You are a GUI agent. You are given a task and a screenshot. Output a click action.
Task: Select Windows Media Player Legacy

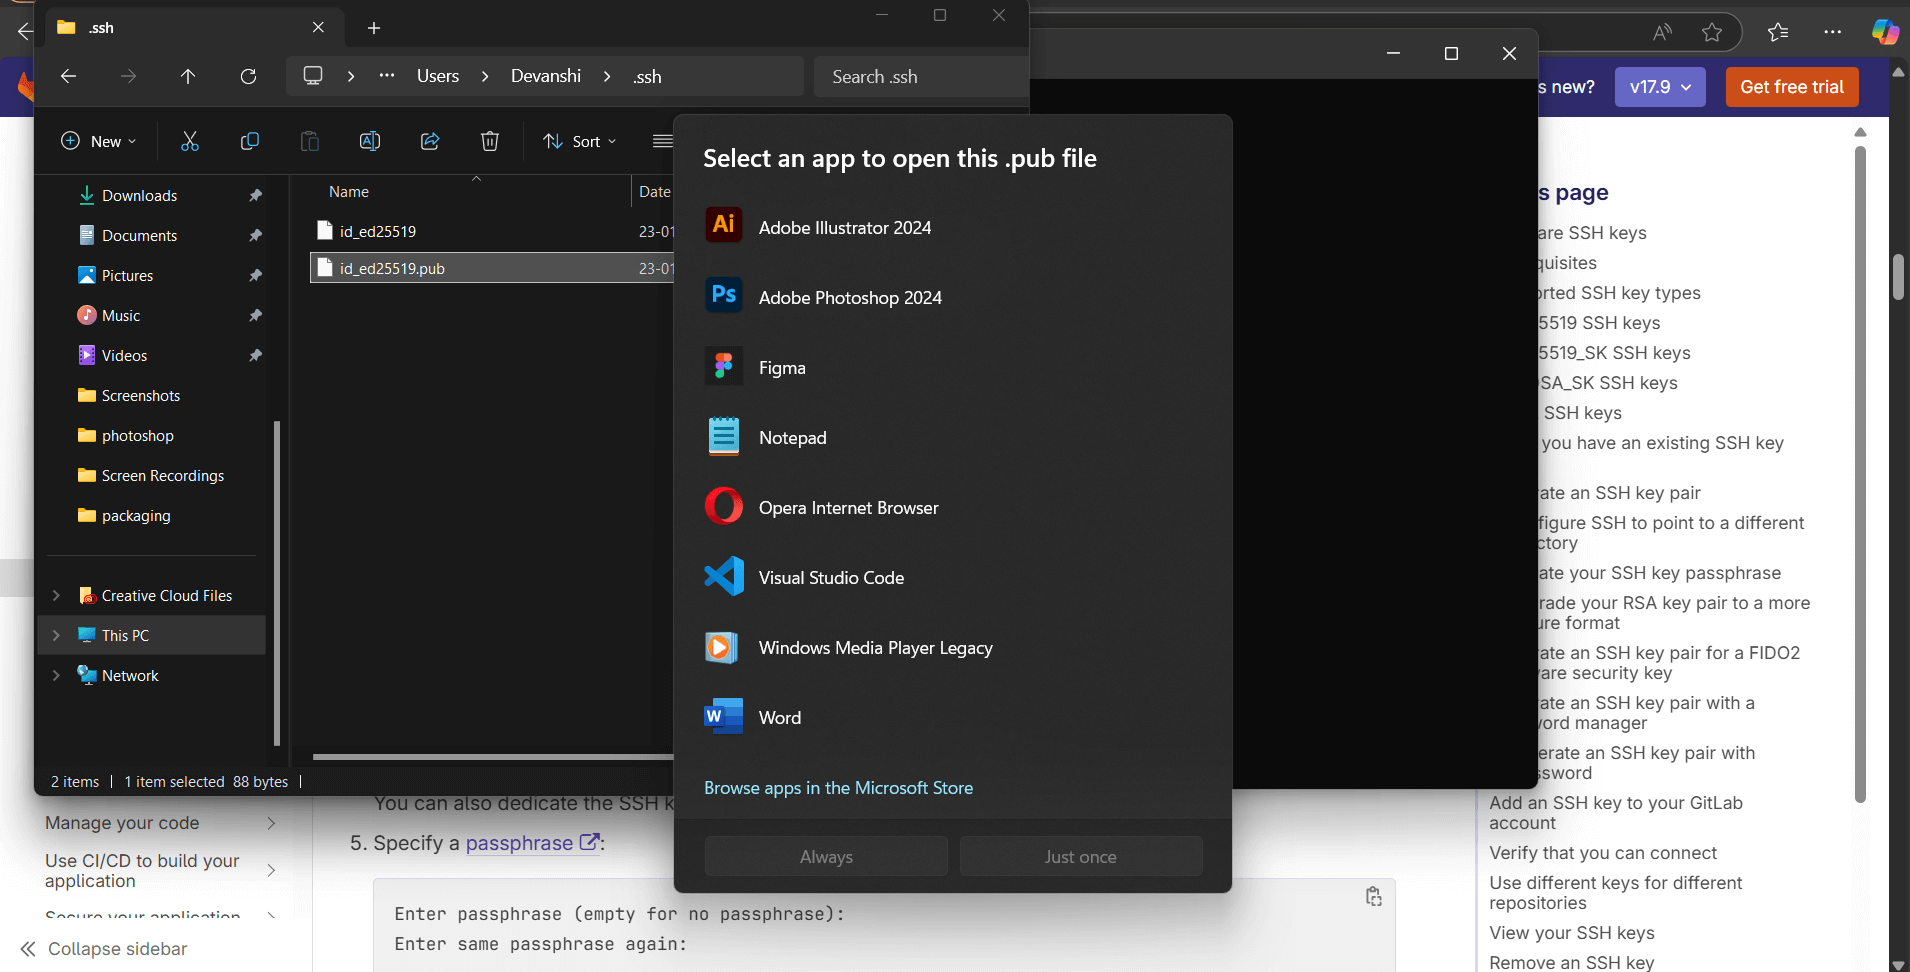point(952,648)
